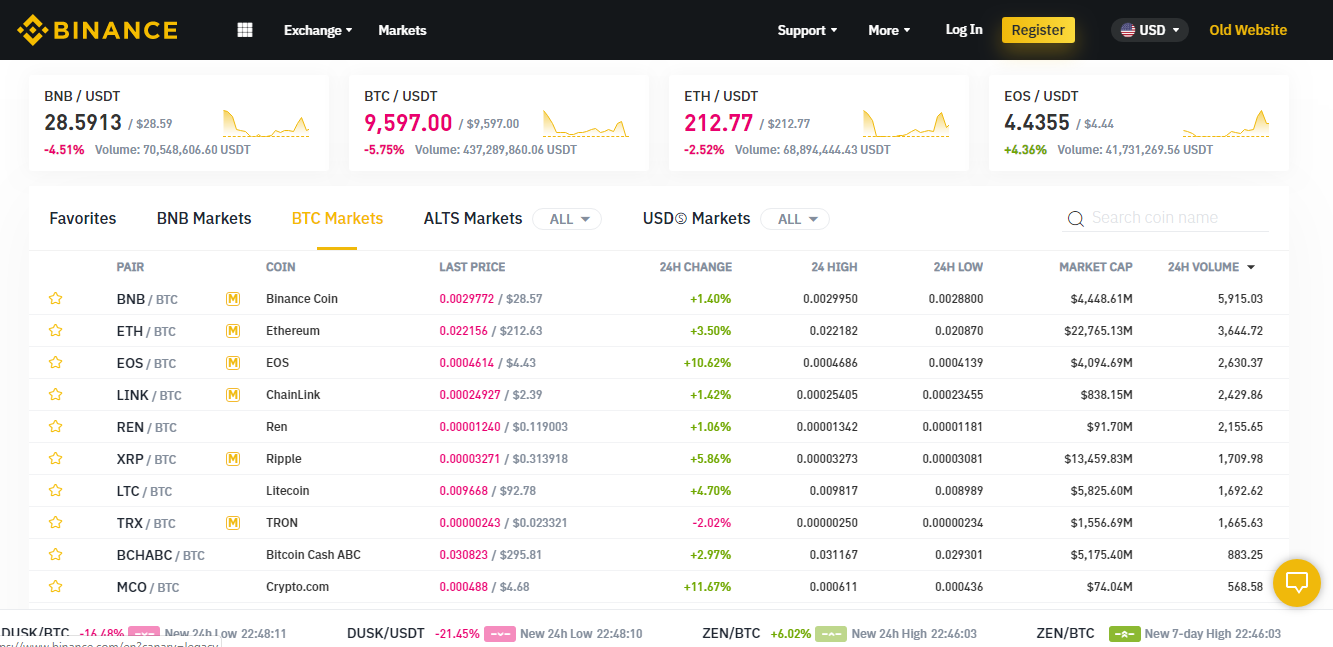Click the margin M badge for TRX/BTC
1333x647 pixels.
233,522
